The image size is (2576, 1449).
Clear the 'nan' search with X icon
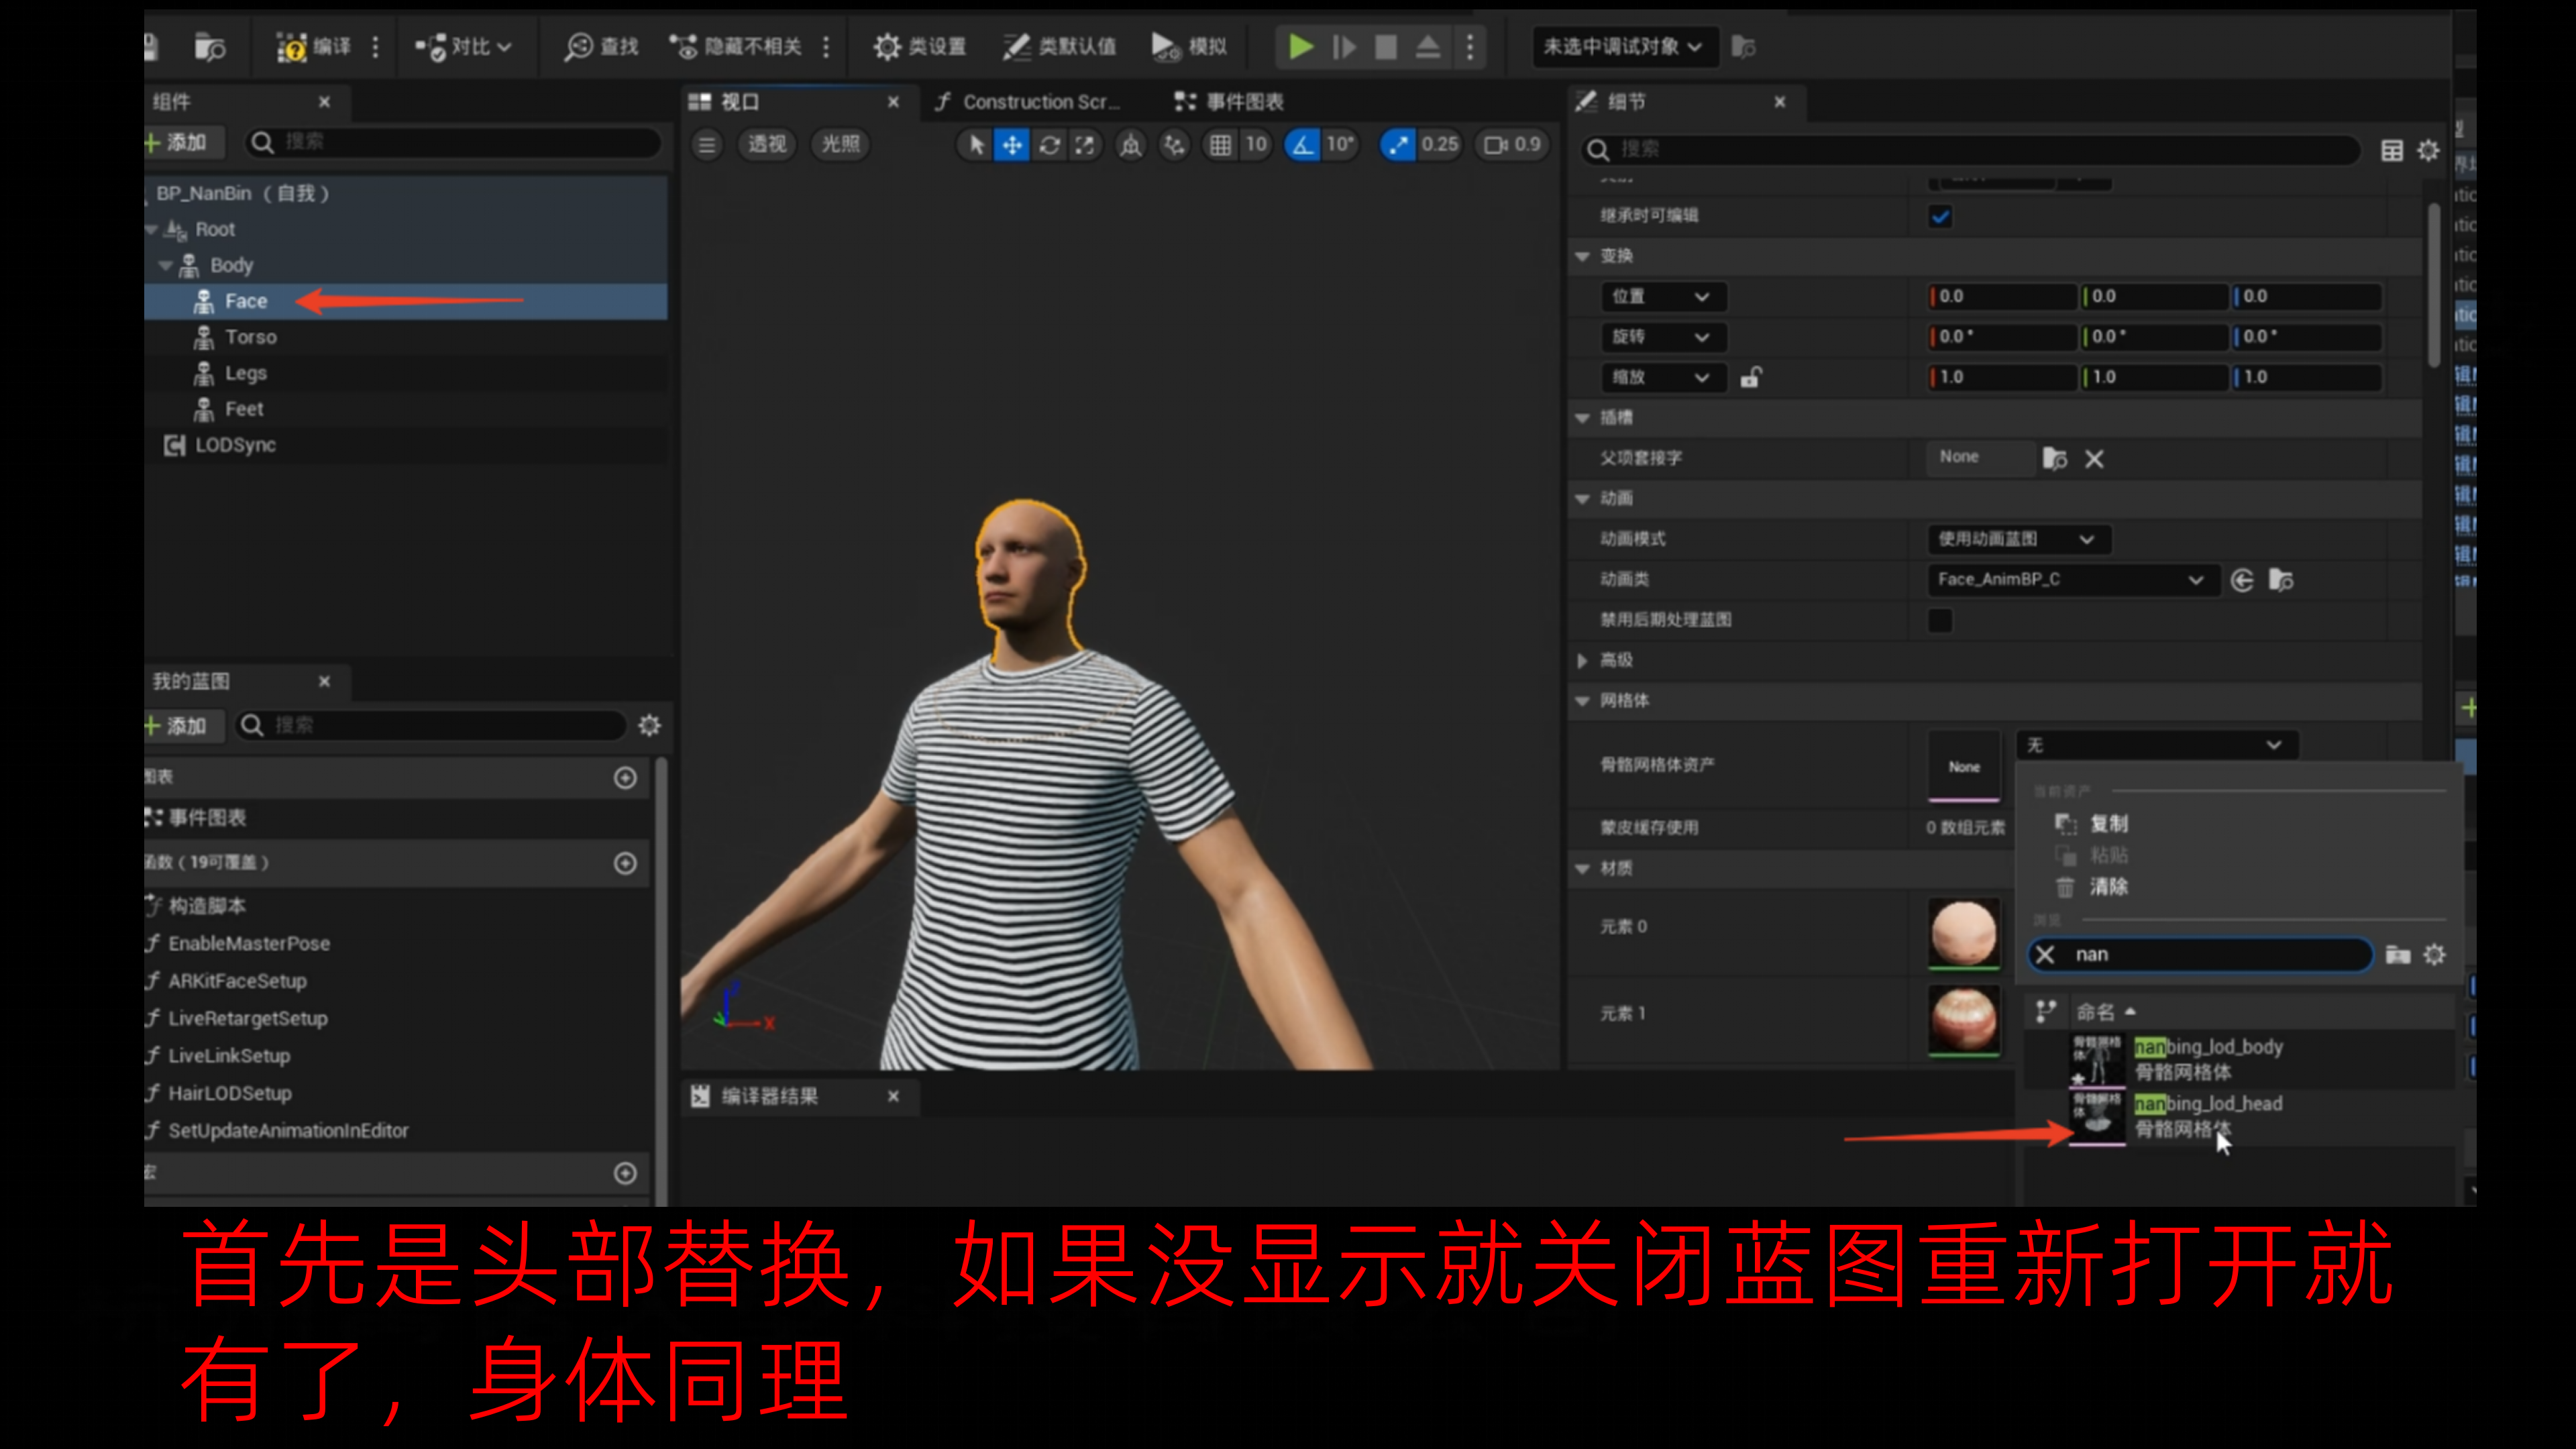tap(2045, 955)
